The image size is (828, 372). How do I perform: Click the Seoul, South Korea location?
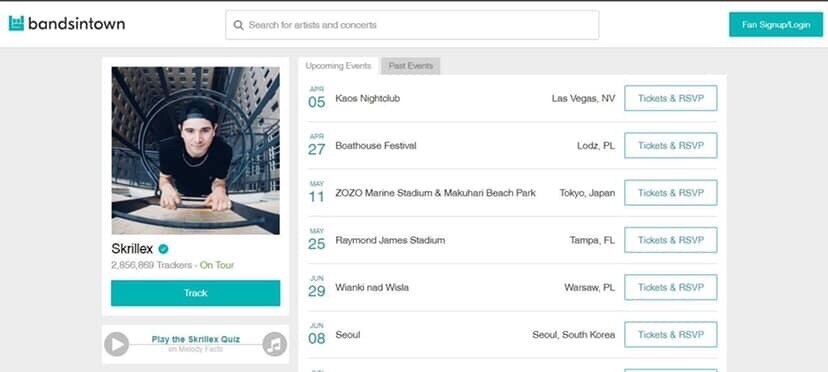(573, 334)
